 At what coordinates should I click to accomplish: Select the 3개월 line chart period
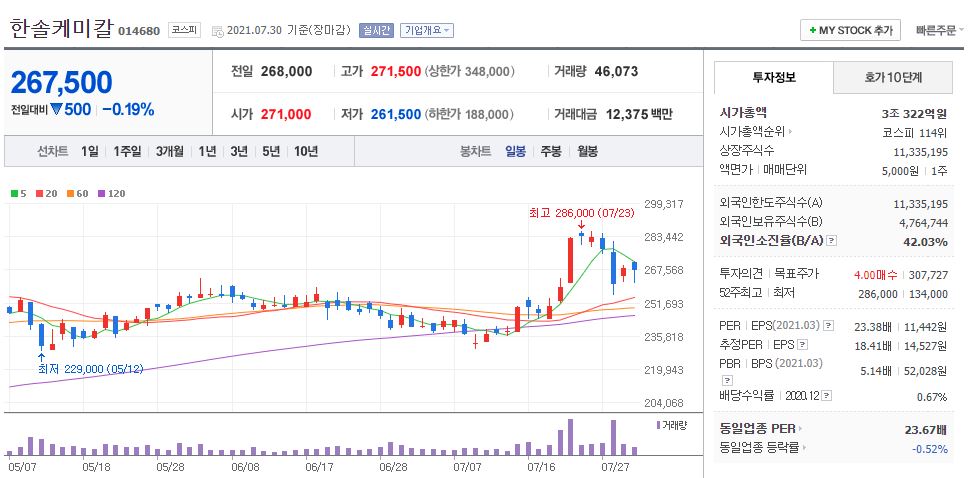(x=169, y=152)
